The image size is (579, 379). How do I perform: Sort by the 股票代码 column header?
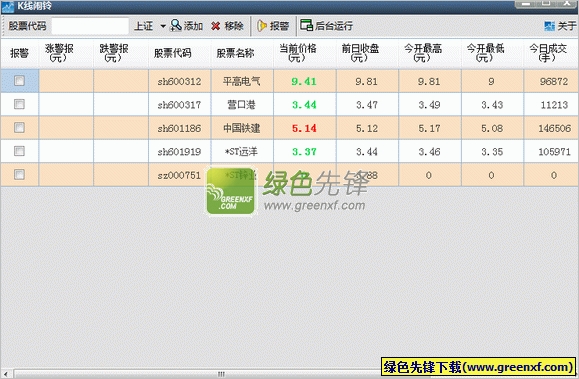[179, 53]
